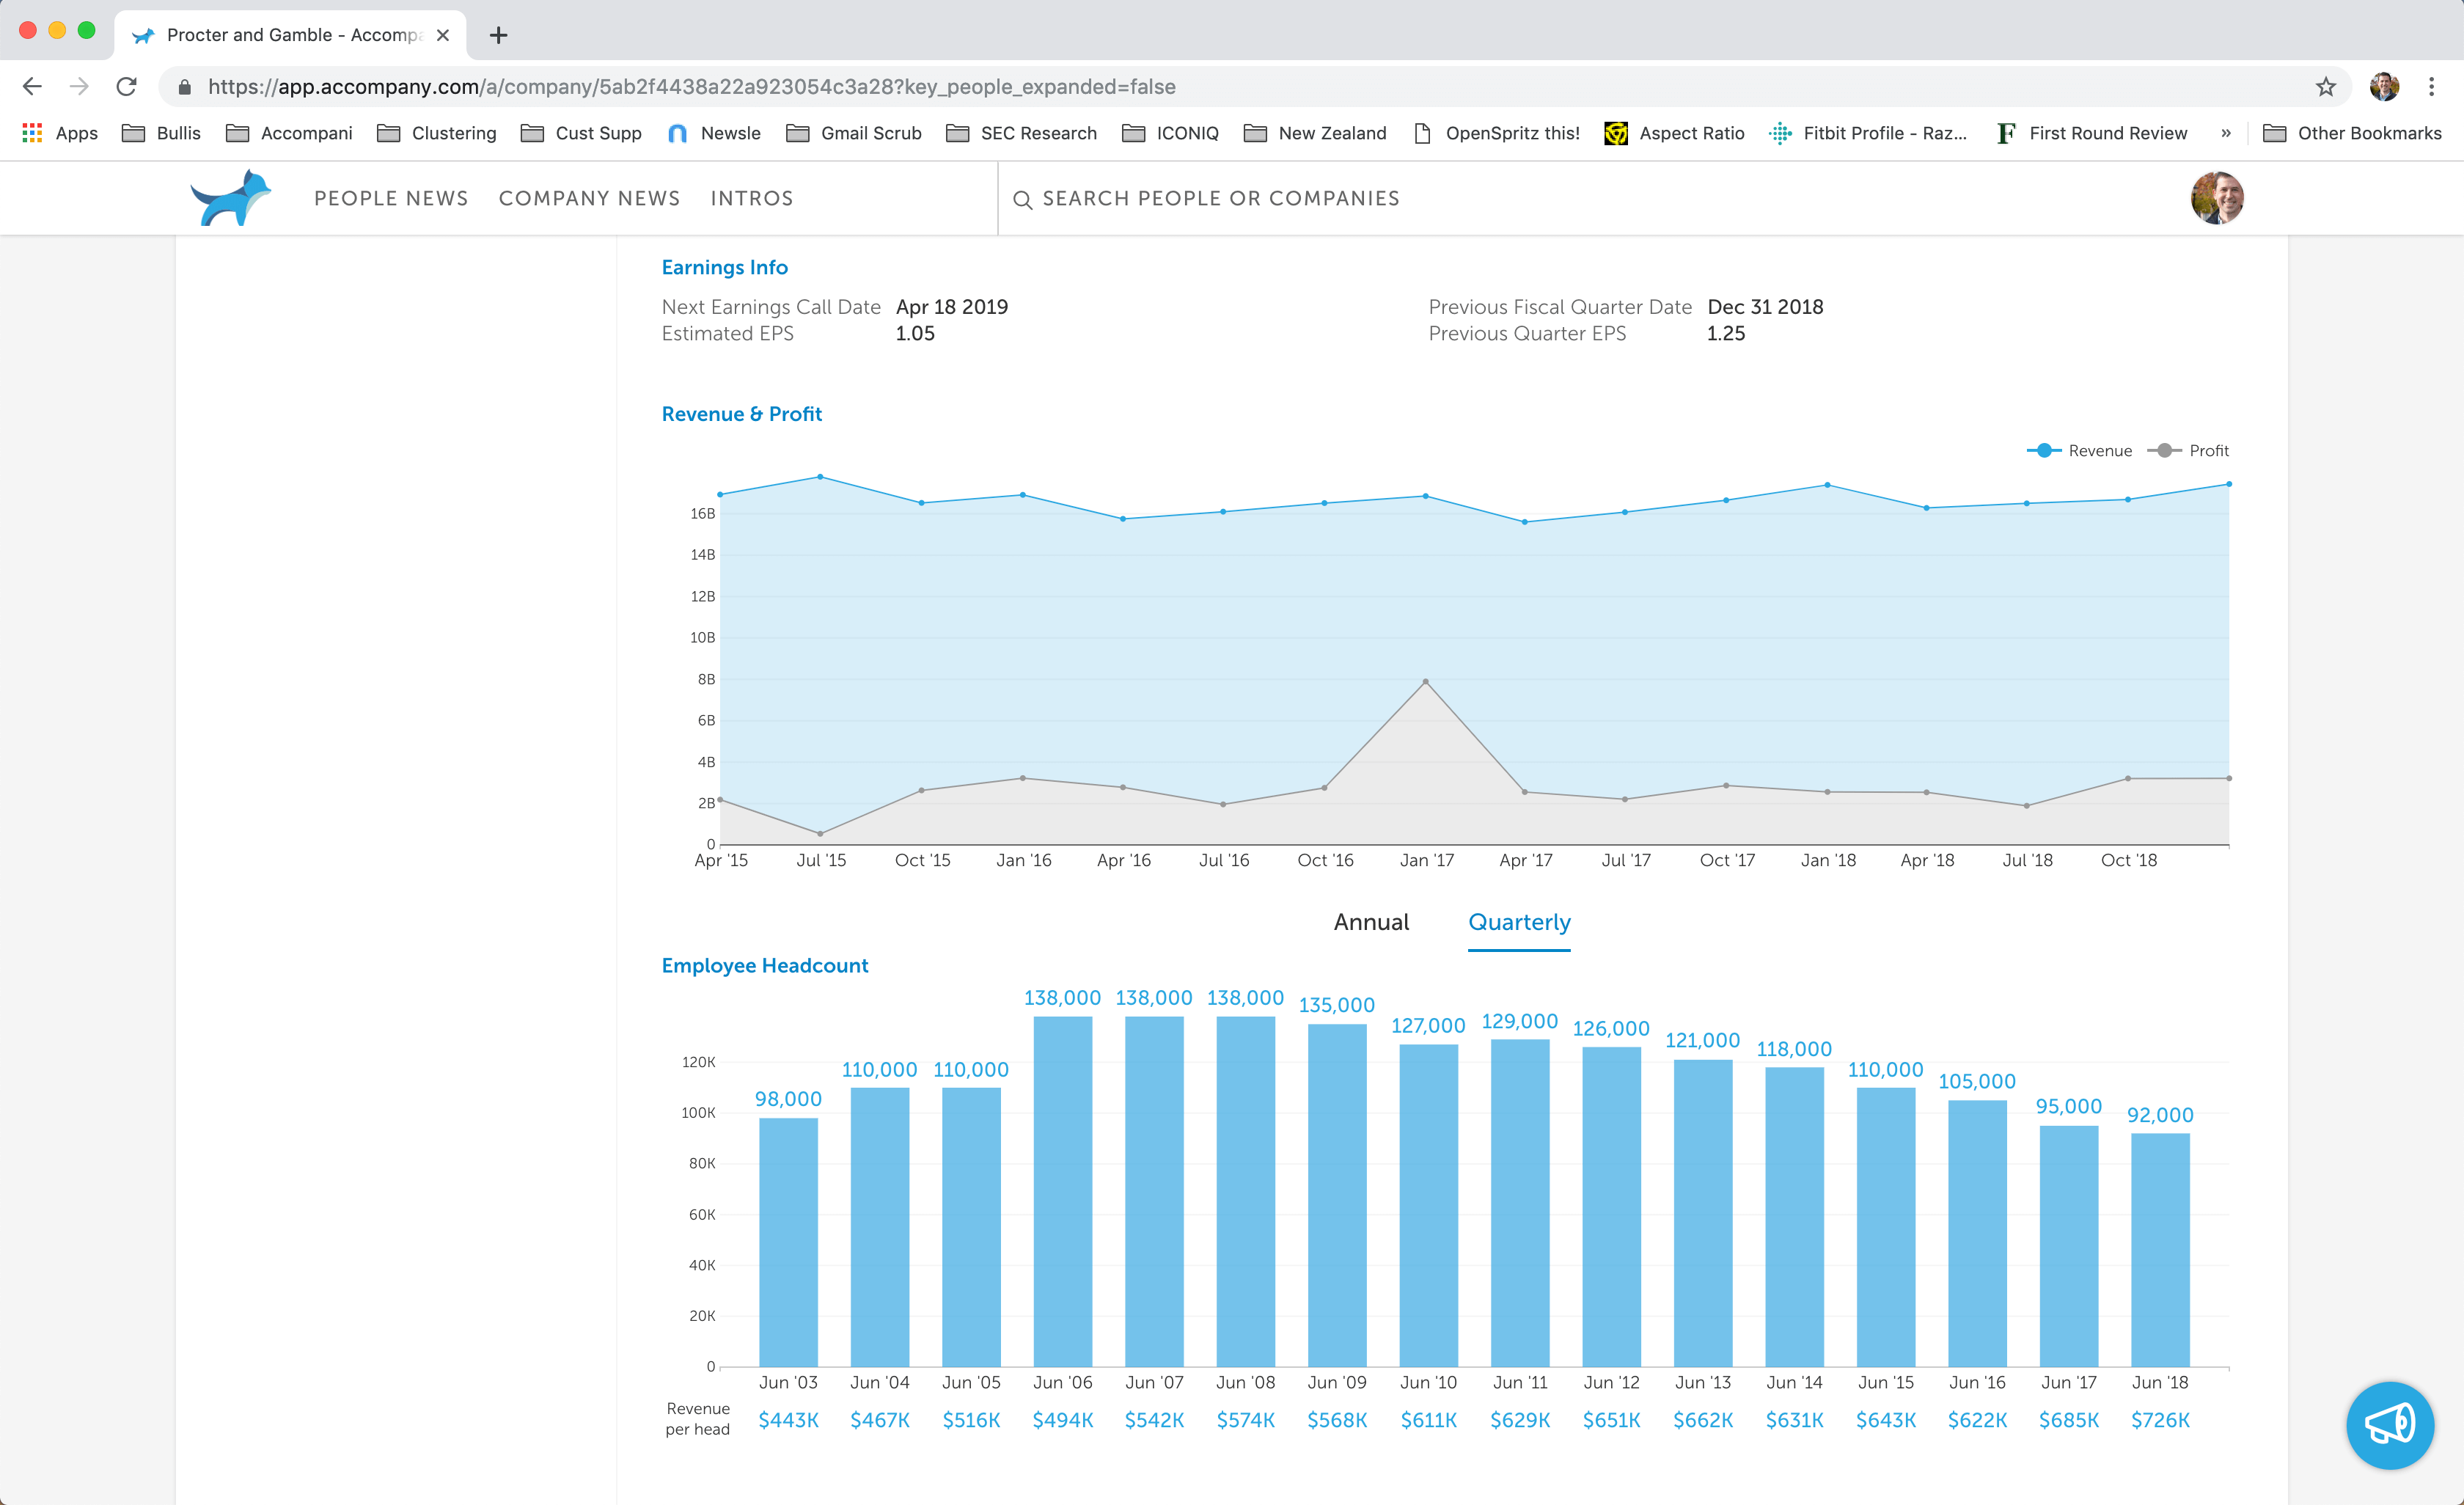Toggle the Profit series in legend
The image size is (2464, 1505).
point(2188,451)
